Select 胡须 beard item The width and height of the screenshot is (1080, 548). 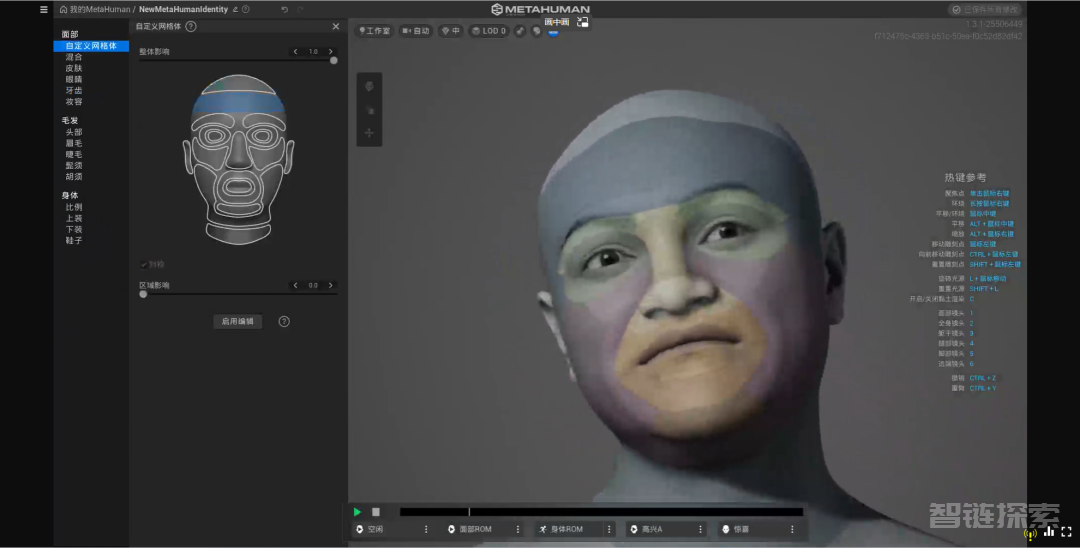coord(74,176)
